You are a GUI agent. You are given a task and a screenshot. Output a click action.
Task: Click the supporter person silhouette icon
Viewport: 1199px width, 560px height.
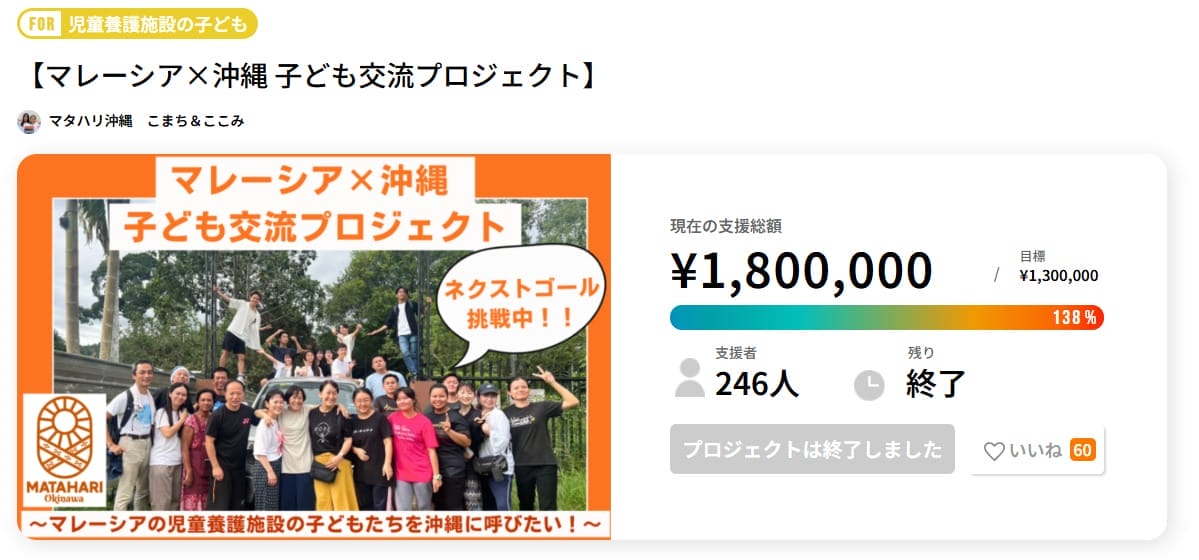click(689, 378)
